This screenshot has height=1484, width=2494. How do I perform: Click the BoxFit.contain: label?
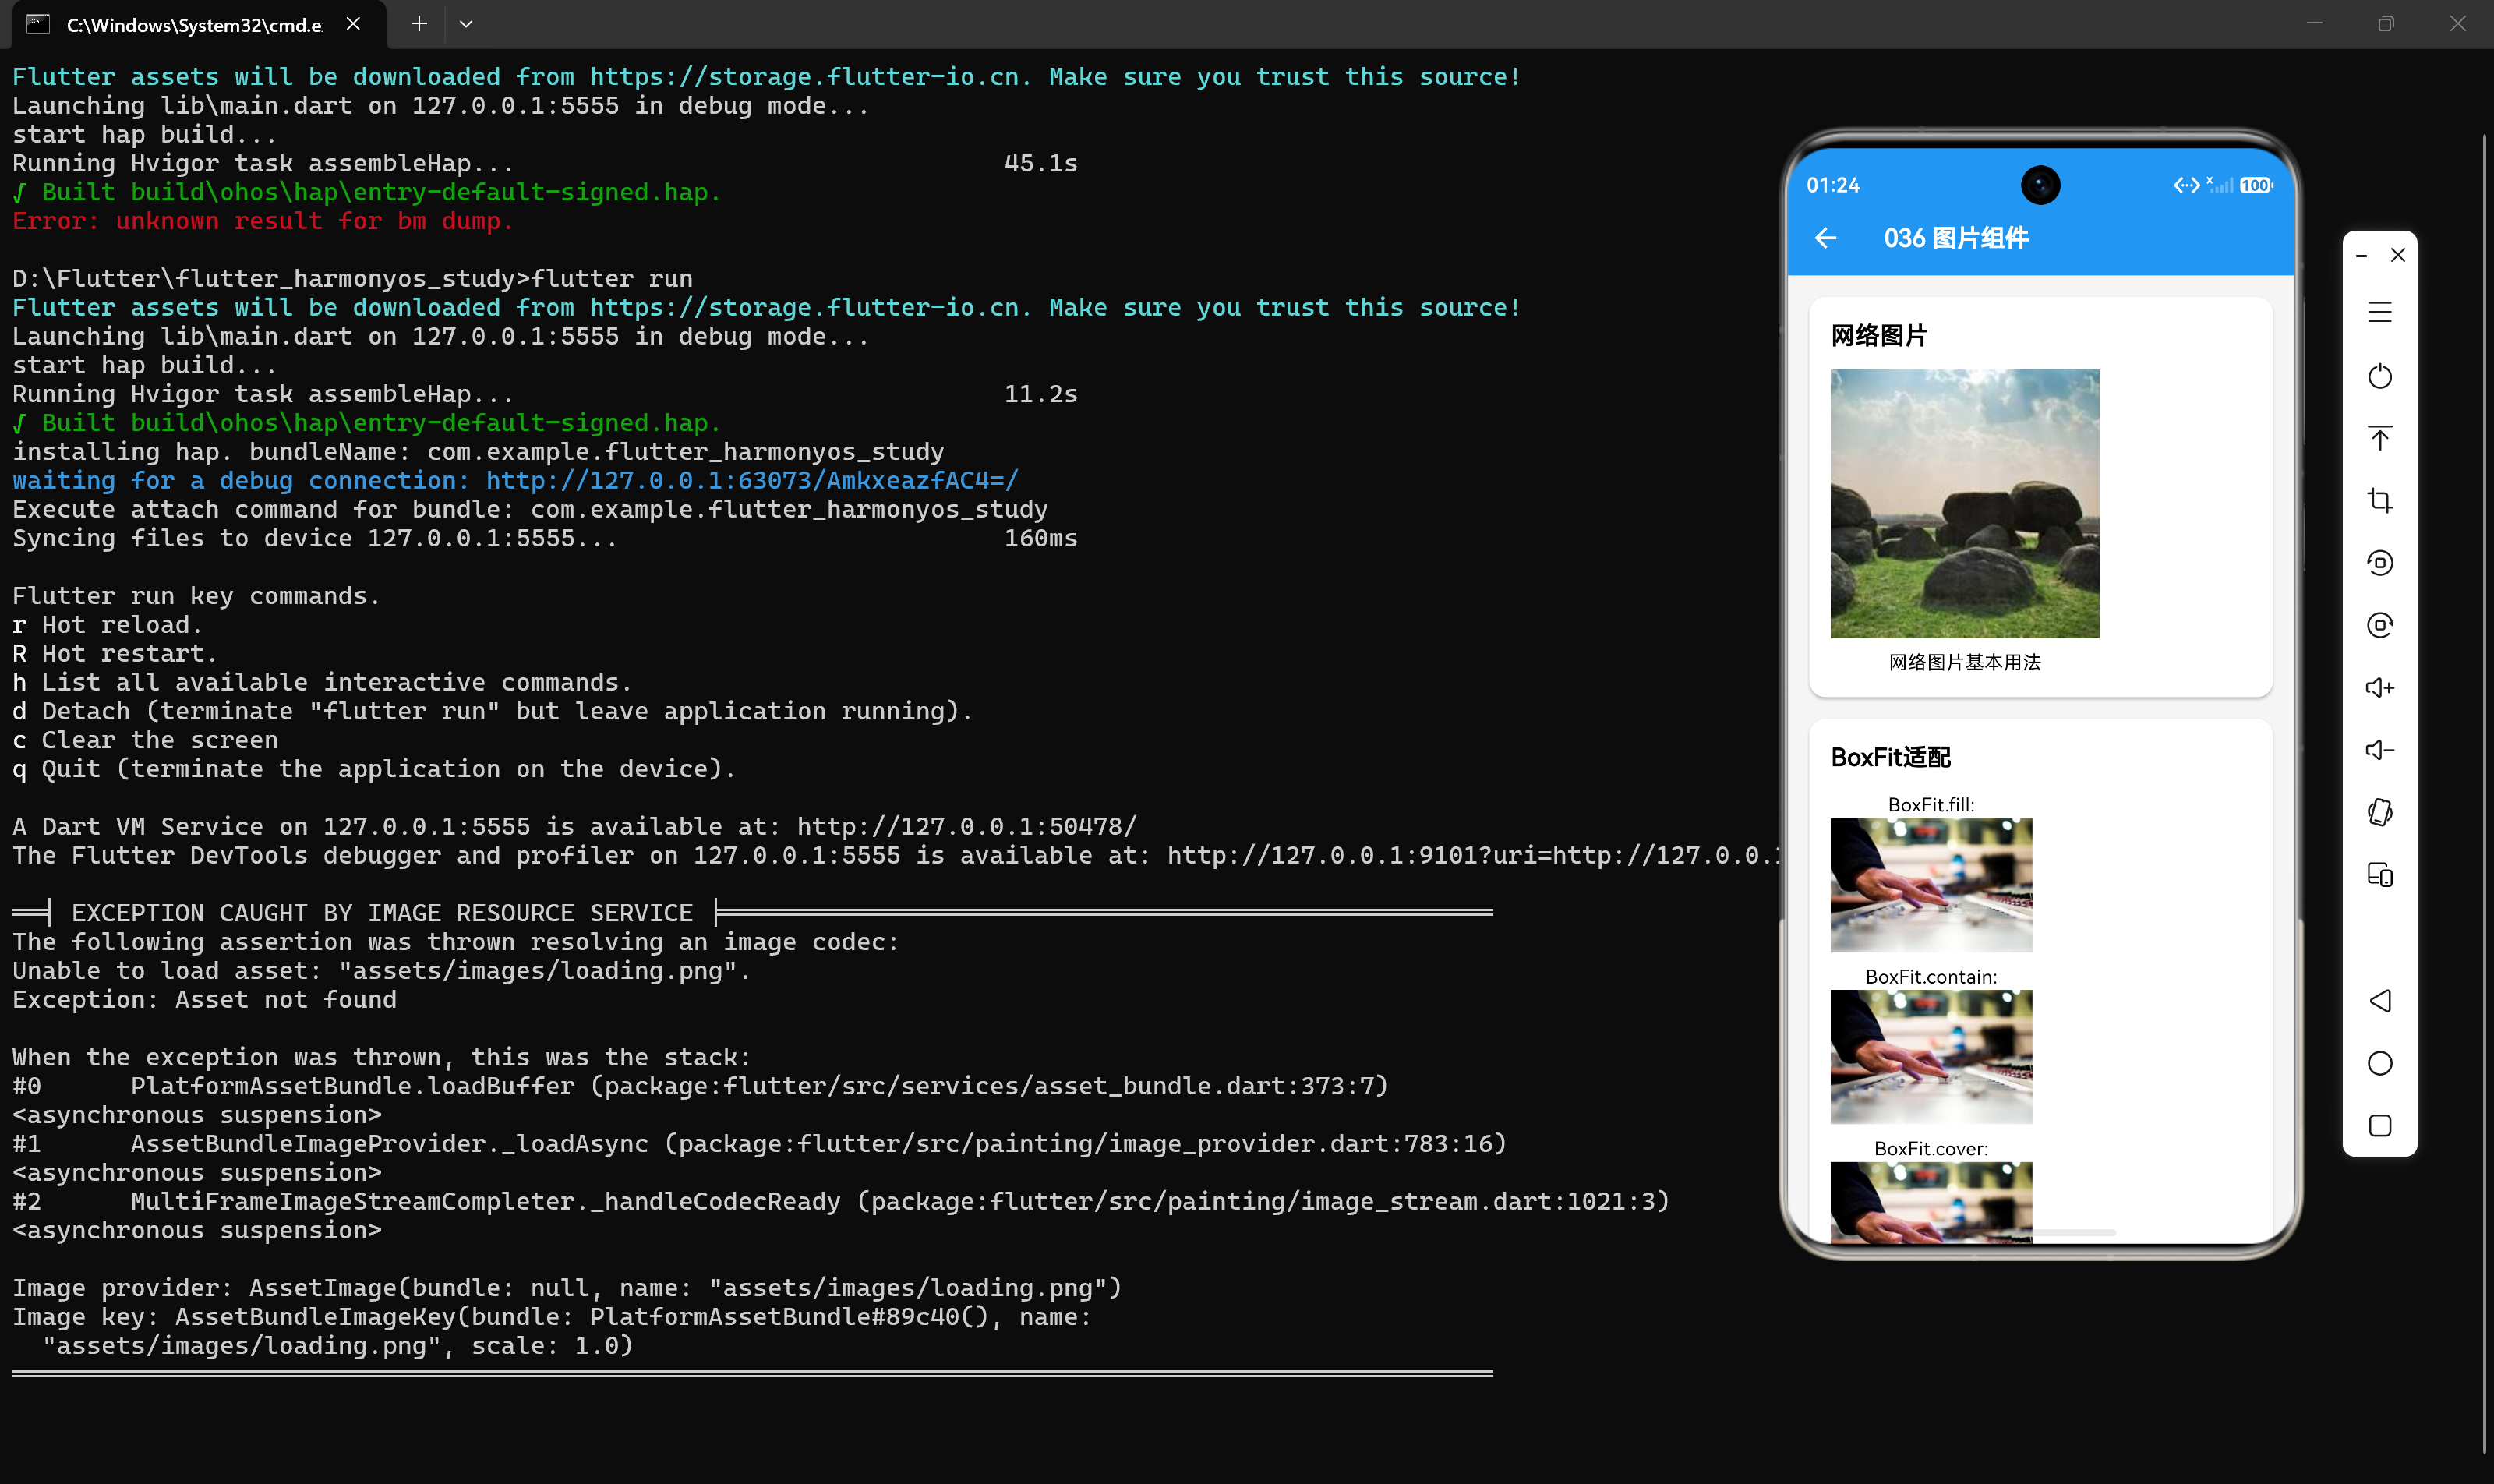1931,977
